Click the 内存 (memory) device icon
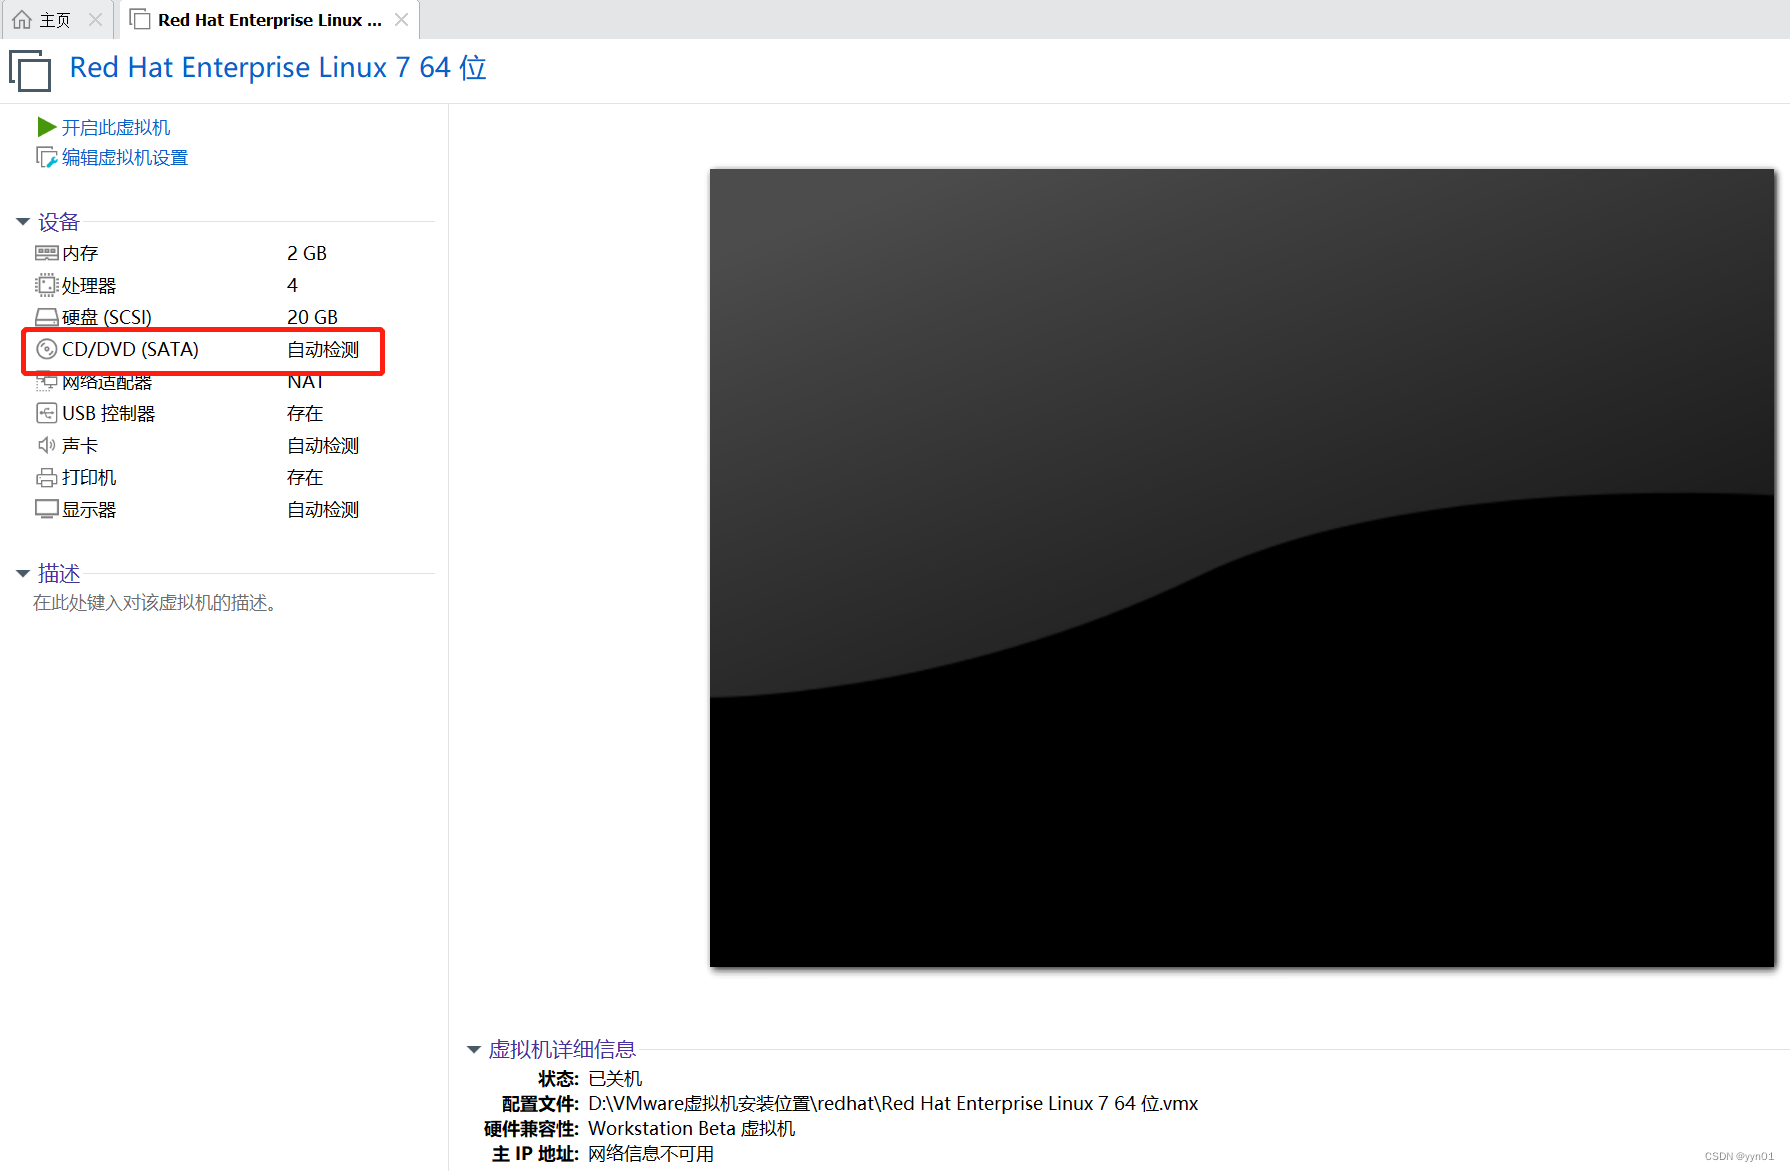The width and height of the screenshot is (1790, 1171). (x=47, y=253)
